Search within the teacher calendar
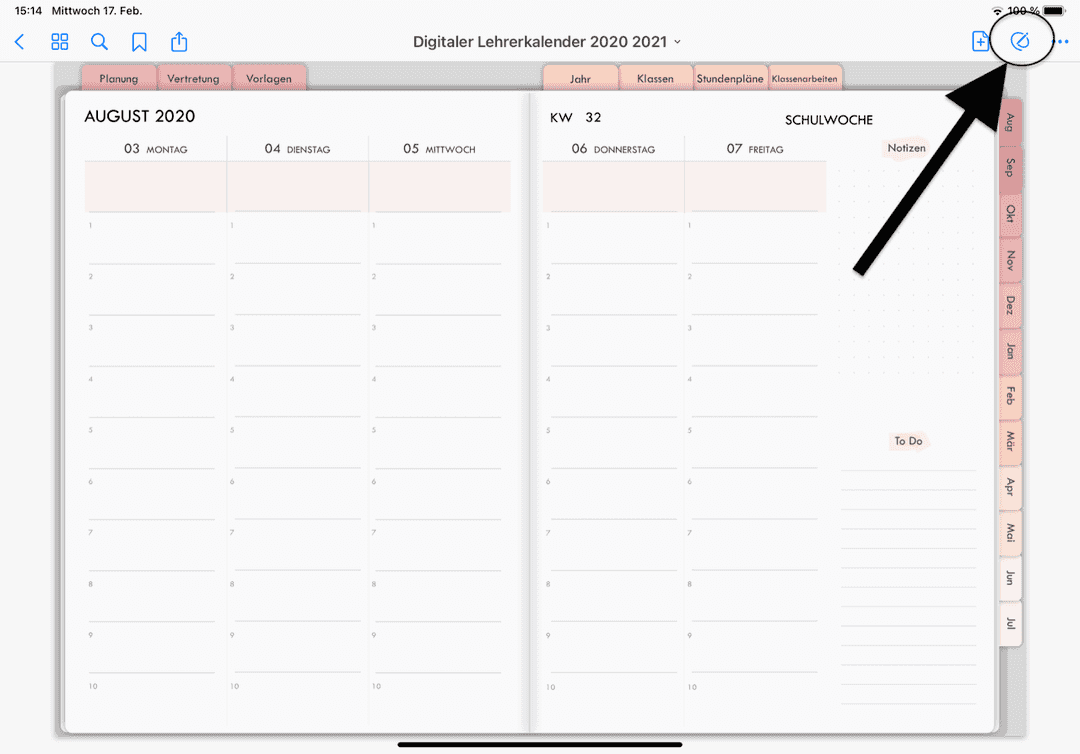 [x=99, y=42]
